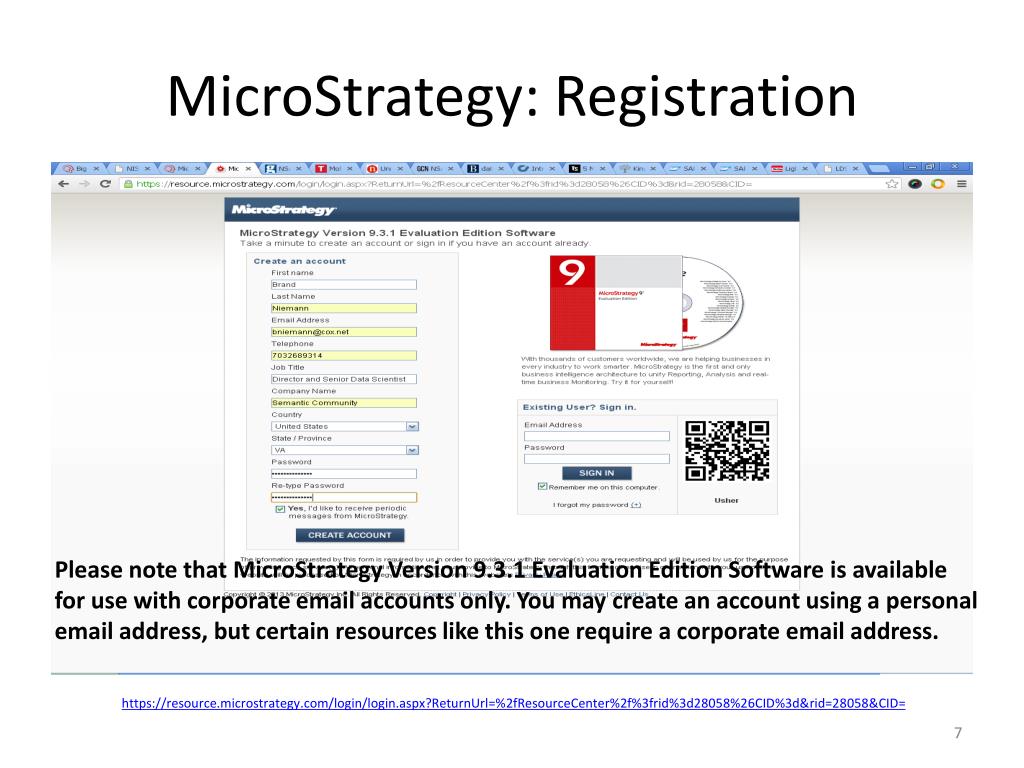Click the orange ring extension icon
1024x768 pixels.
click(938, 184)
